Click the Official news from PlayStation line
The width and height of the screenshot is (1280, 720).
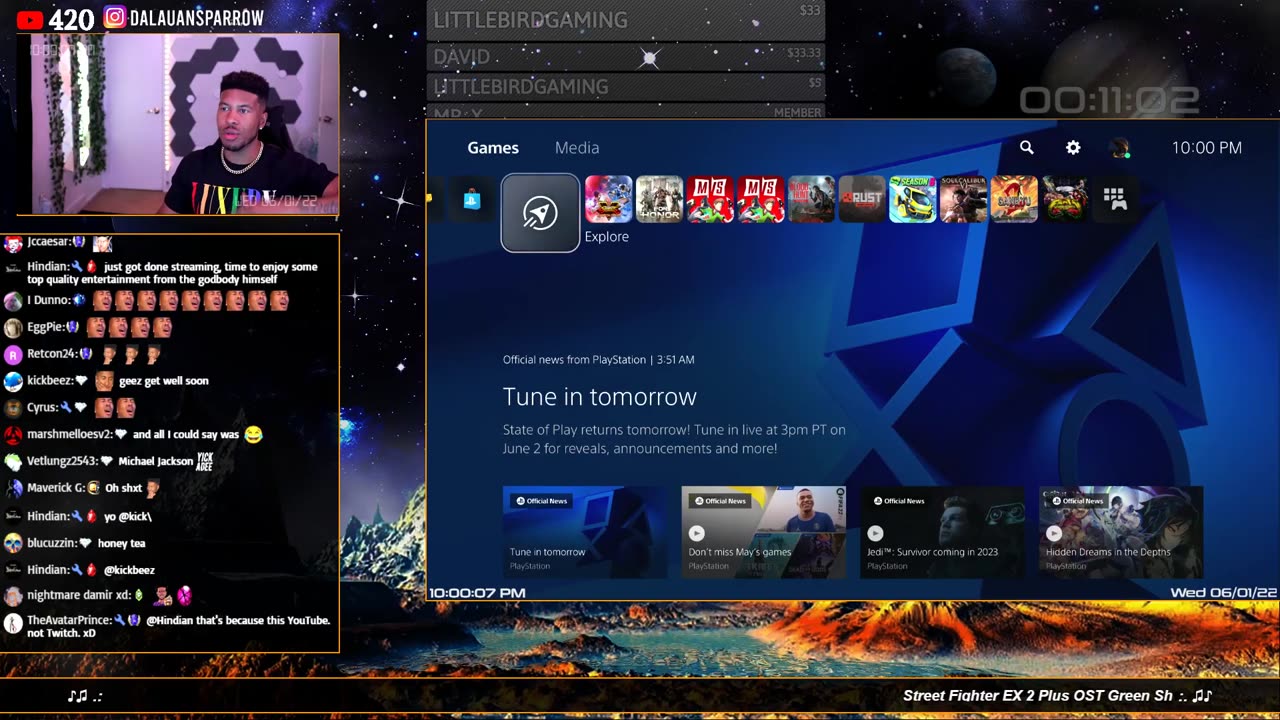click(598, 359)
